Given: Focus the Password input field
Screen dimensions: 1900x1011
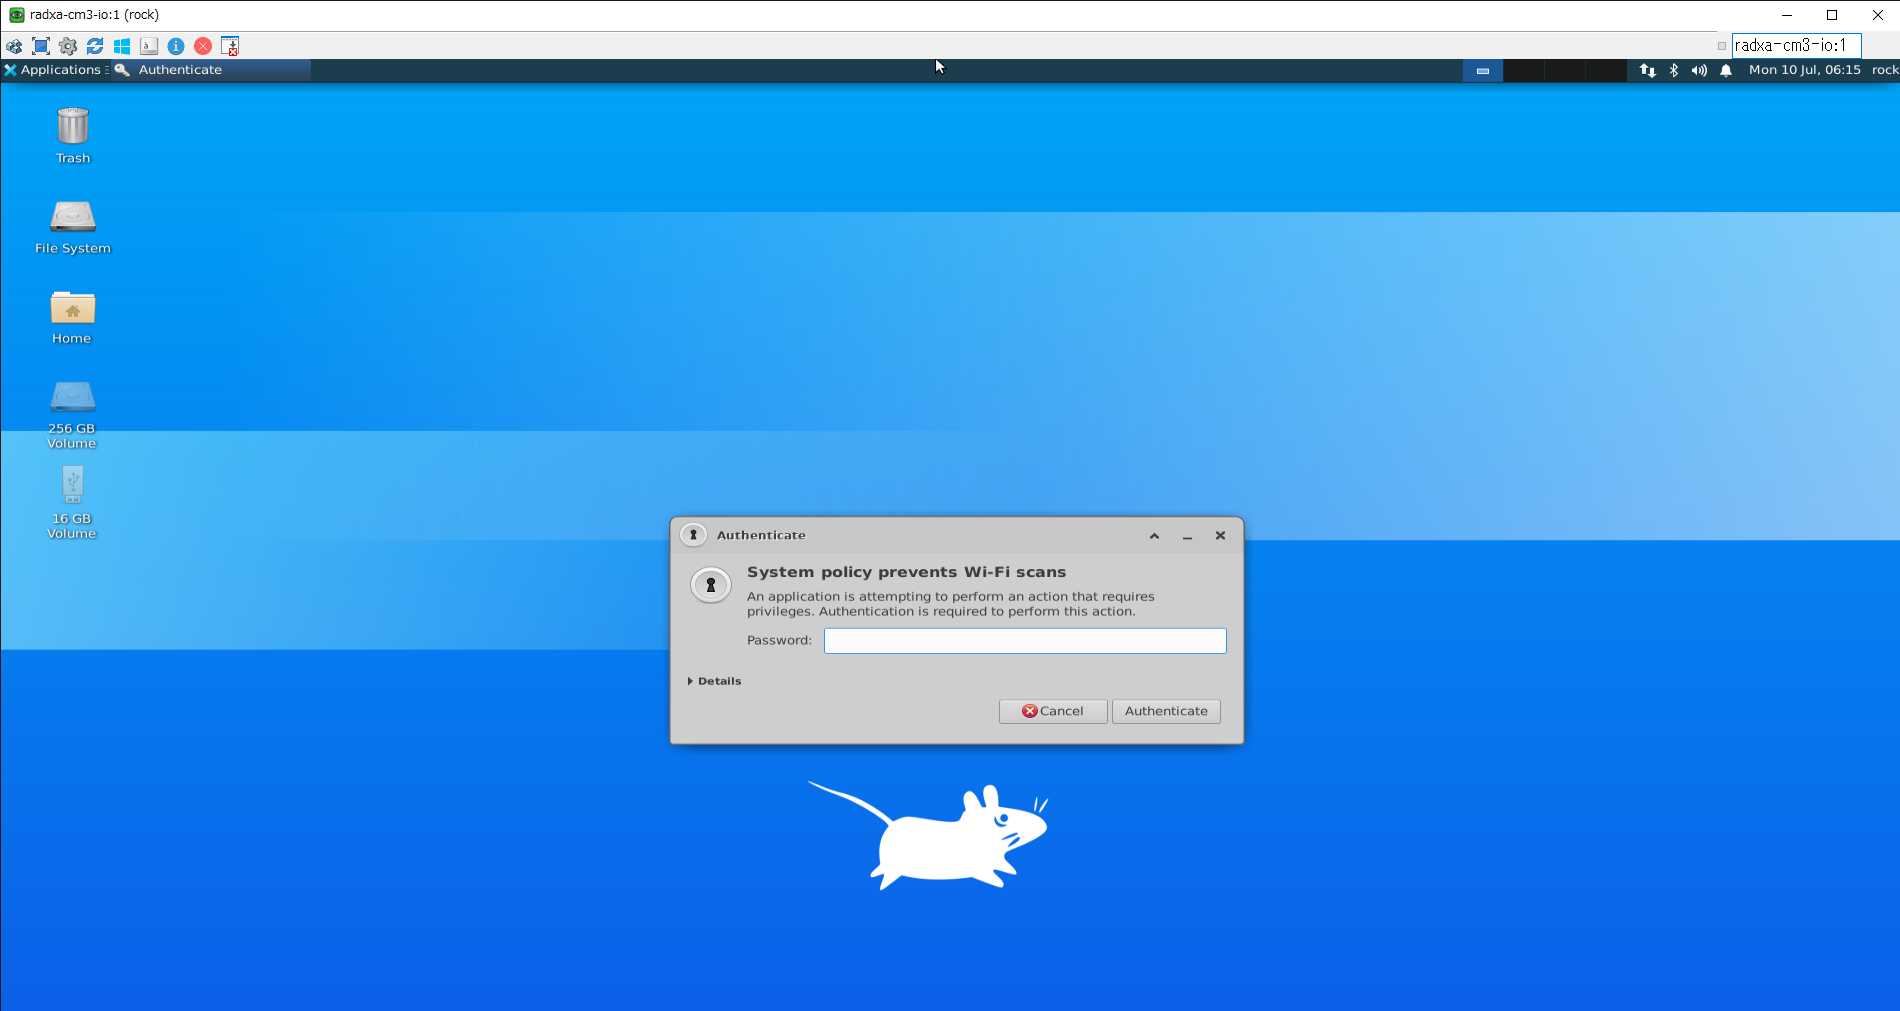Looking at the screenshot, I should tap(1025, 641).
